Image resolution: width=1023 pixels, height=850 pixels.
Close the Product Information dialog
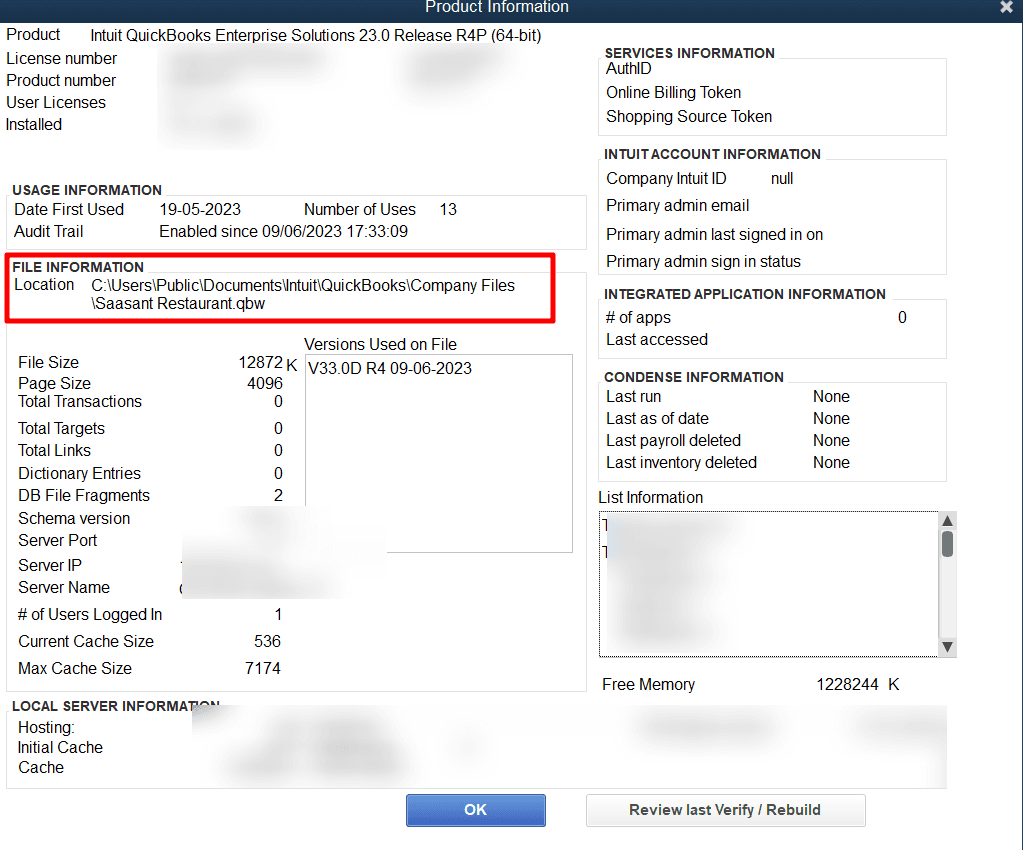pos(1006,7)
